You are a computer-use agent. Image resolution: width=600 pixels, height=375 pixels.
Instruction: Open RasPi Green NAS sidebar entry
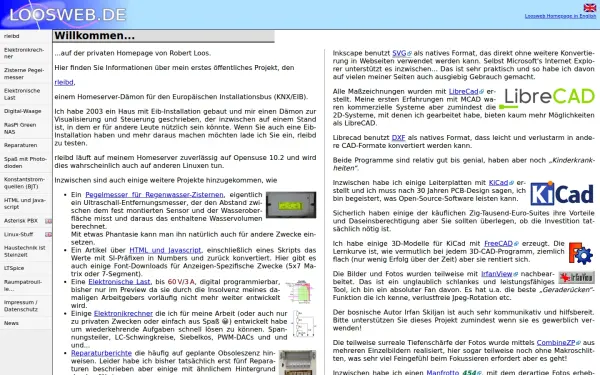pyautogui.click(x=26, y=128)
